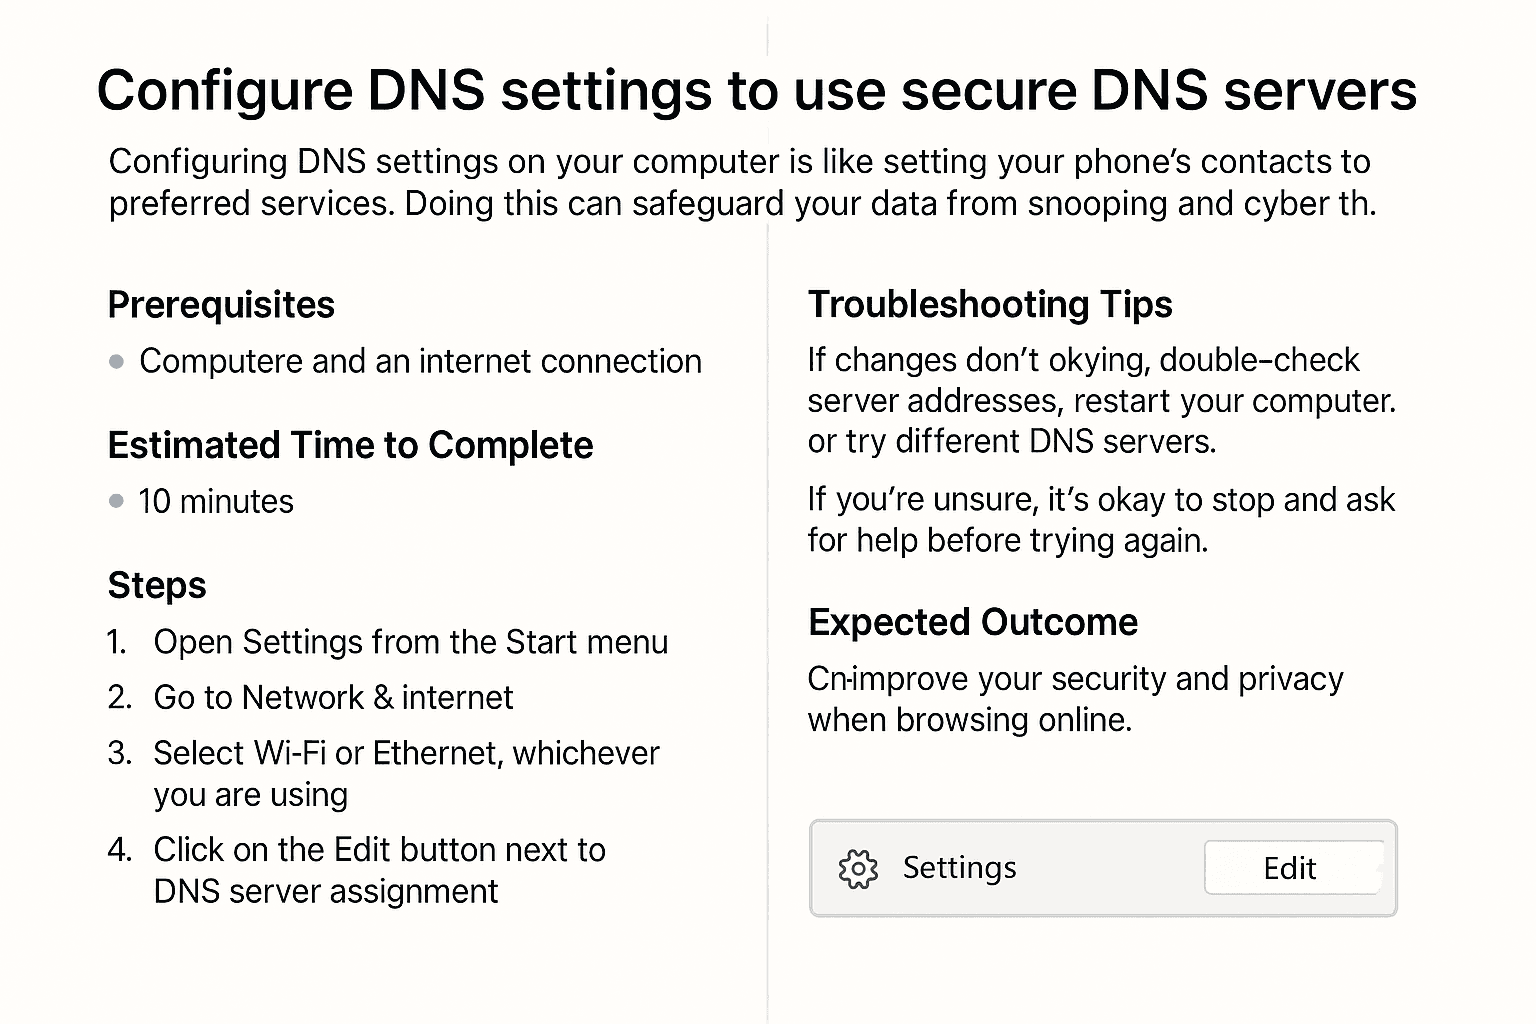Click the Troubleshooting Tips heading
The image size is (1536, 1024).
pyautogui.click(x=989, y=304)
